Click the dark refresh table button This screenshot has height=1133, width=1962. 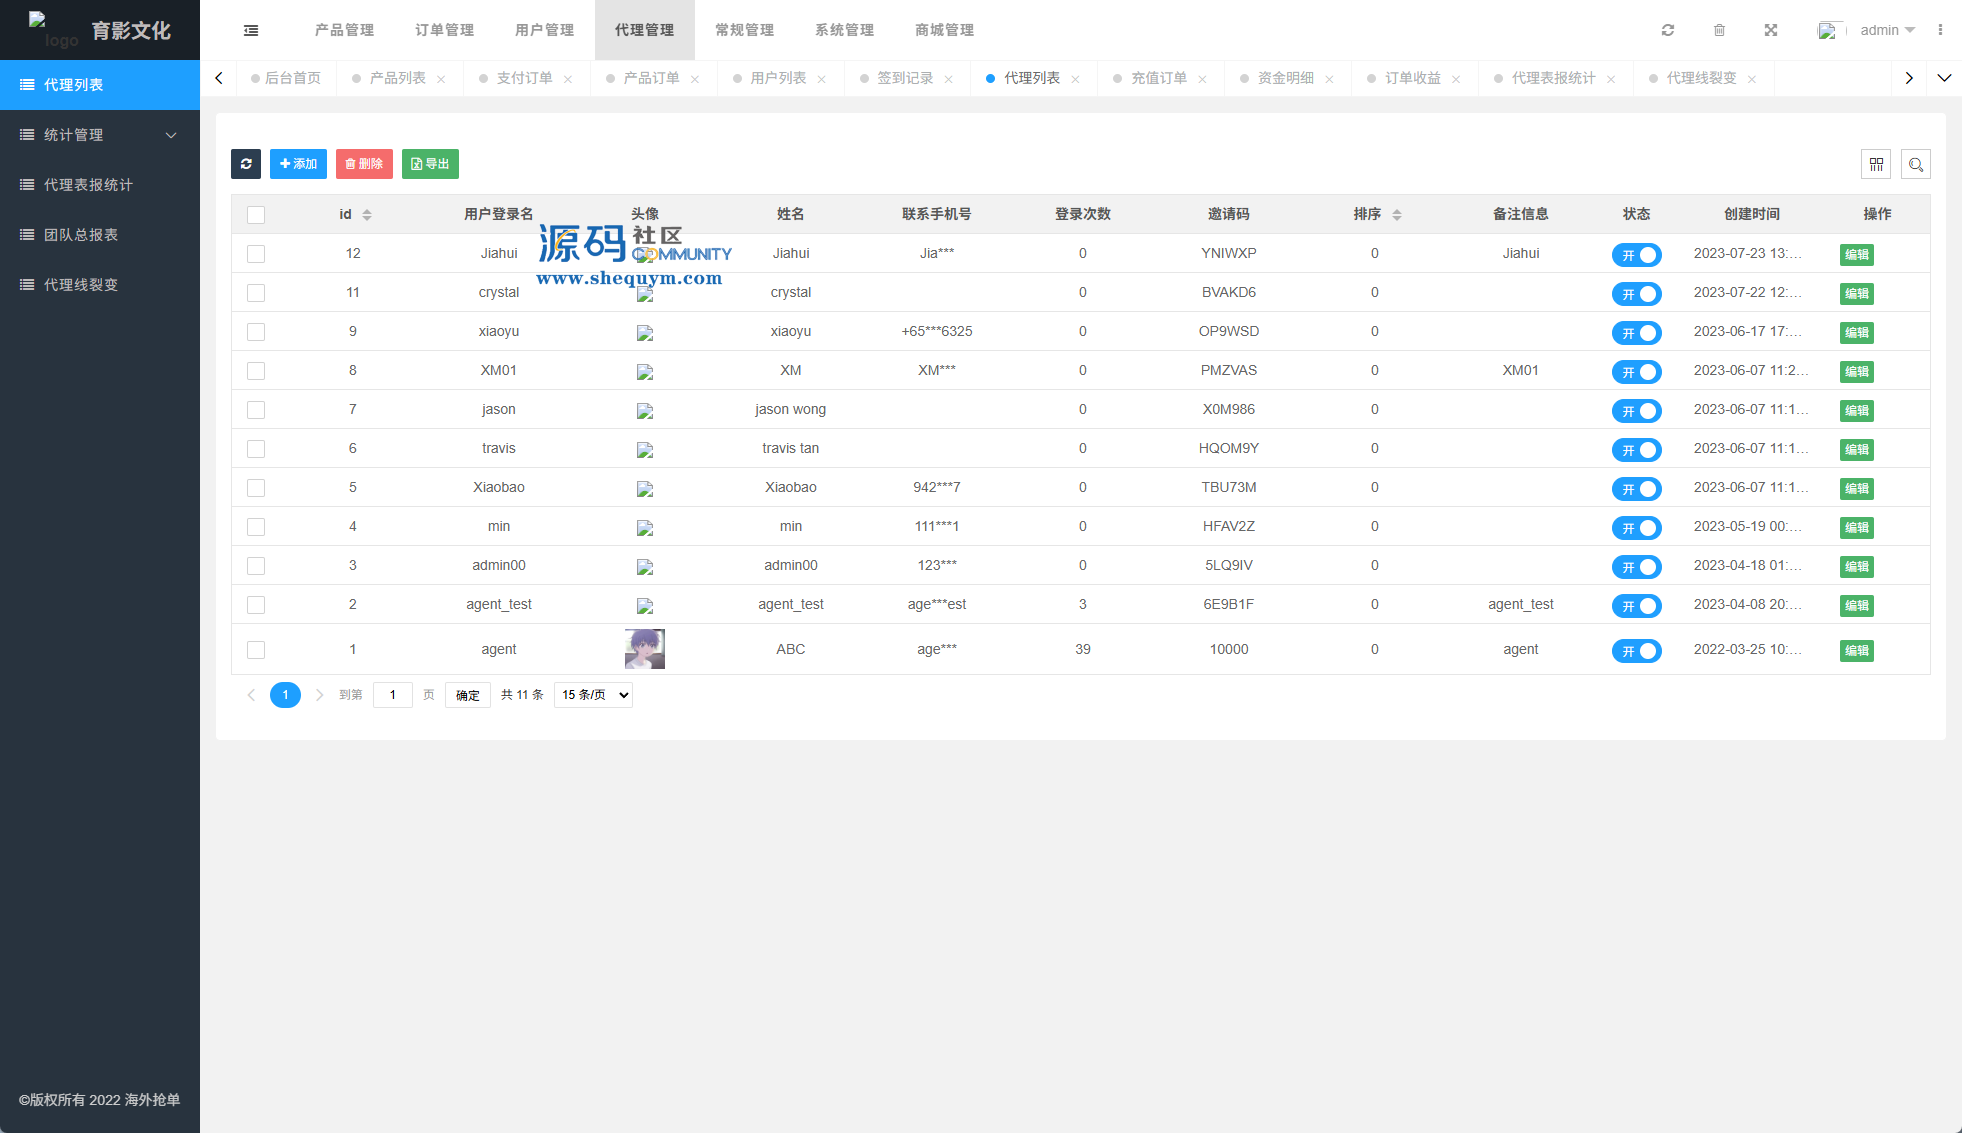[246, 164]
